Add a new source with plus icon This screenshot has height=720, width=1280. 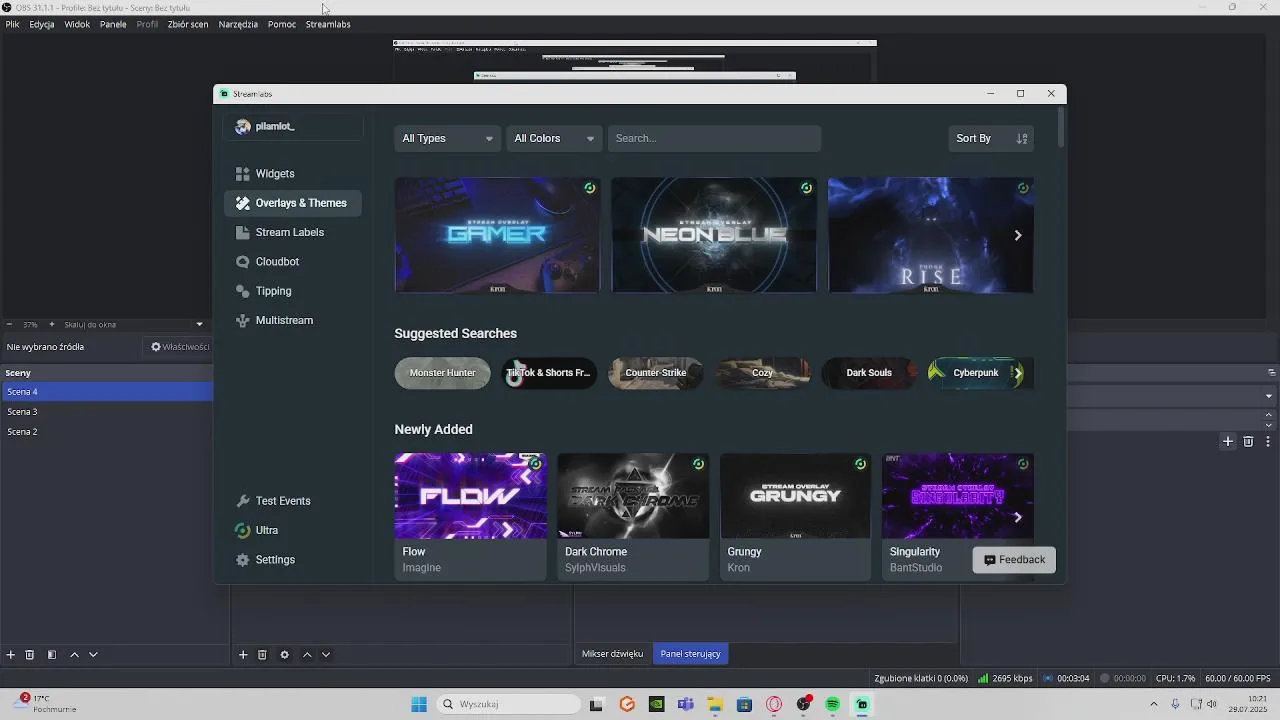click(x=243, y=655)
